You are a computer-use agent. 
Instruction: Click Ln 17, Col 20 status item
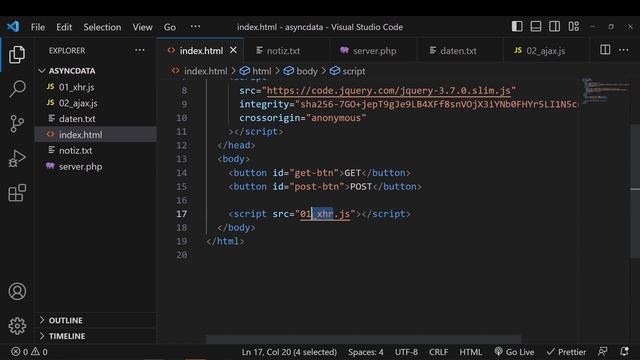tap(289, 352)
